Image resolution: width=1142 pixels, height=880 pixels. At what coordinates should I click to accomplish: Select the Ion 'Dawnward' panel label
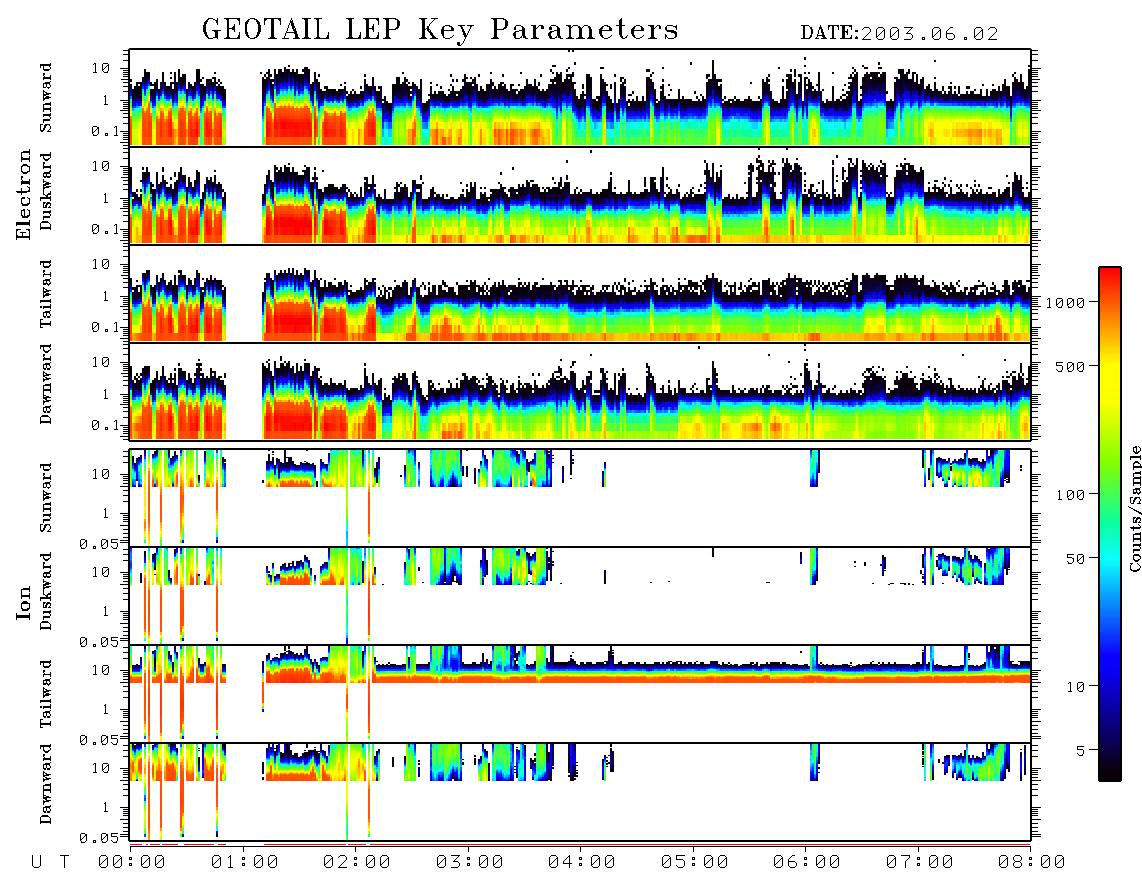(x=46, y=784)
